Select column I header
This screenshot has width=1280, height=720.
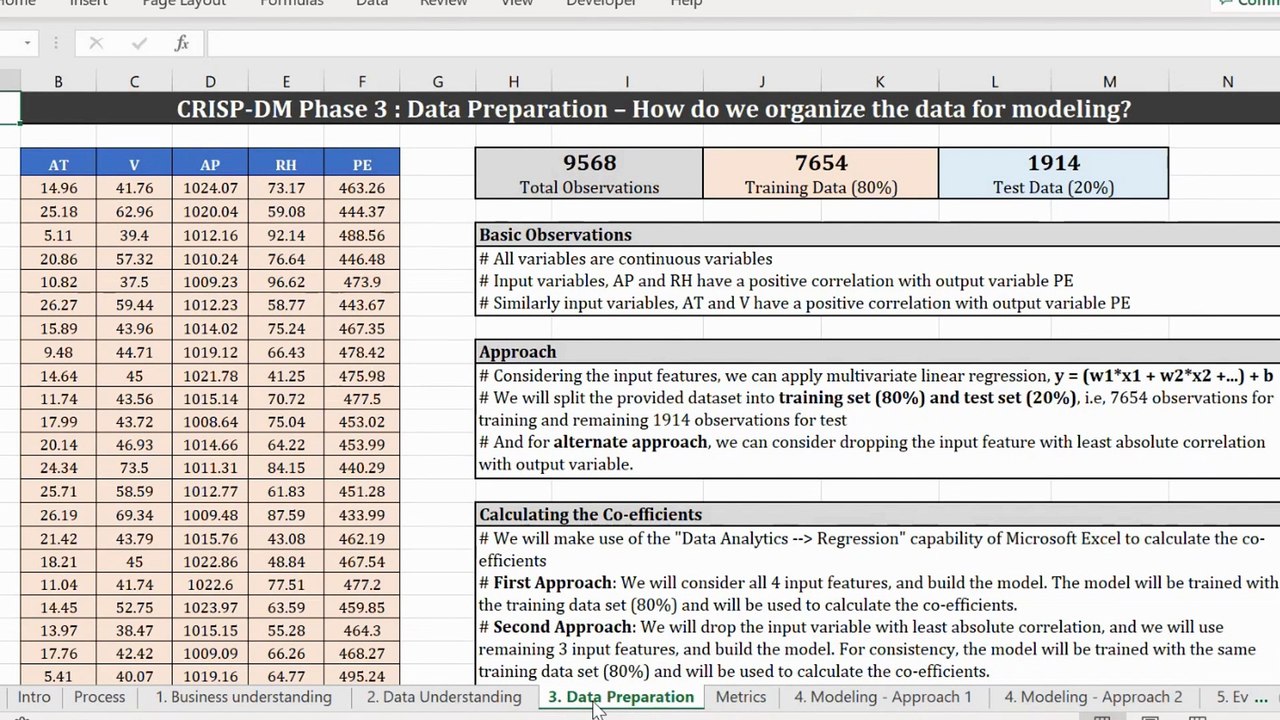(x=627, y=82)
